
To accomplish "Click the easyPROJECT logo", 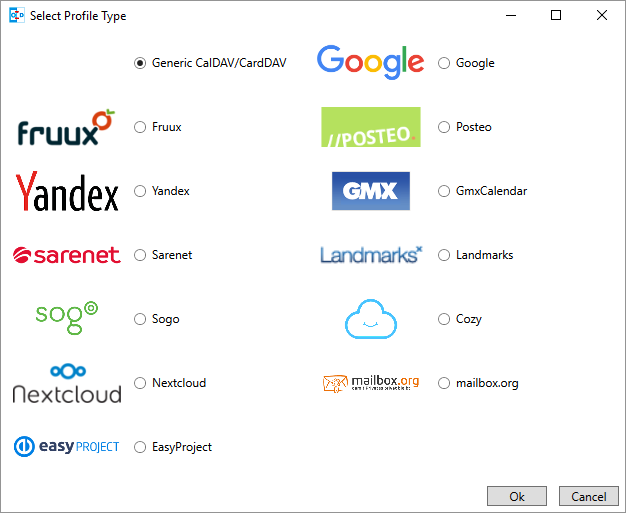I will tap(67, 446).
